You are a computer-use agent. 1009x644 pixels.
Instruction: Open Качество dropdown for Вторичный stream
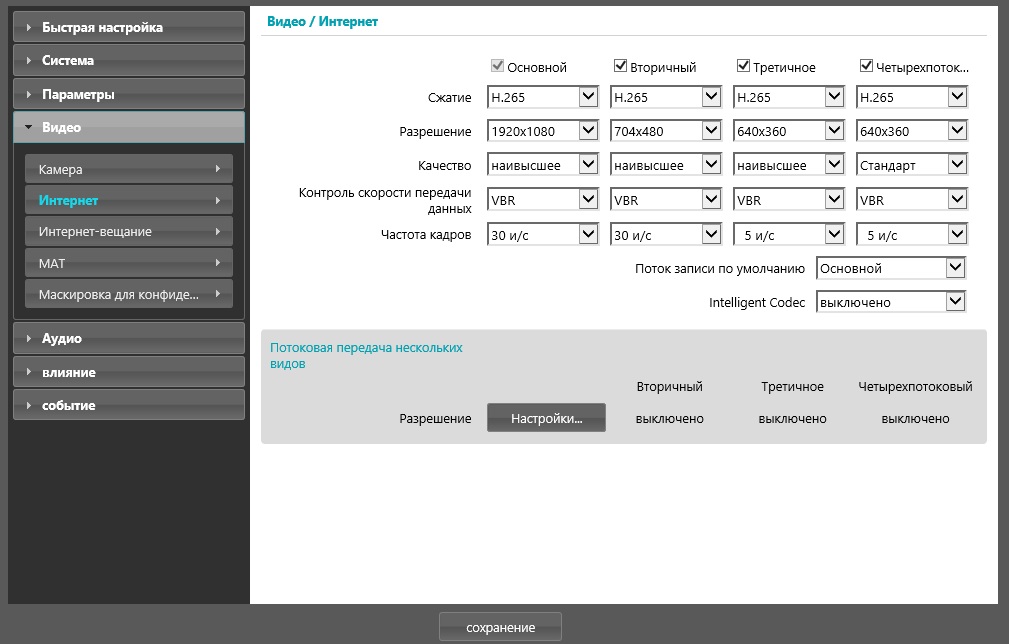tap(666, 165)
